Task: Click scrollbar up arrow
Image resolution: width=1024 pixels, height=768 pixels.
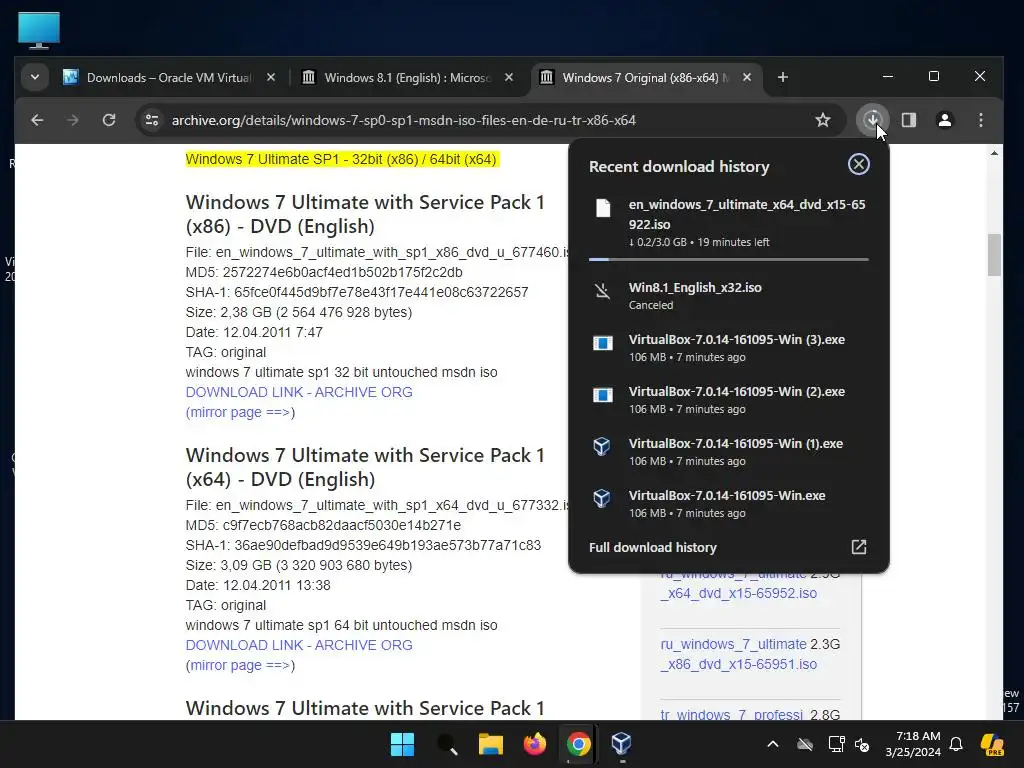Action: coord(994,153)
